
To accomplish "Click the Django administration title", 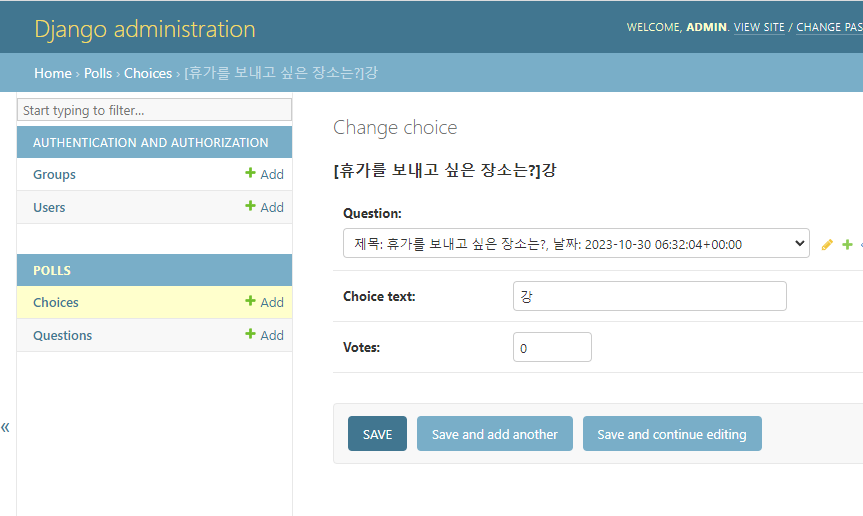I will [145, 29].
